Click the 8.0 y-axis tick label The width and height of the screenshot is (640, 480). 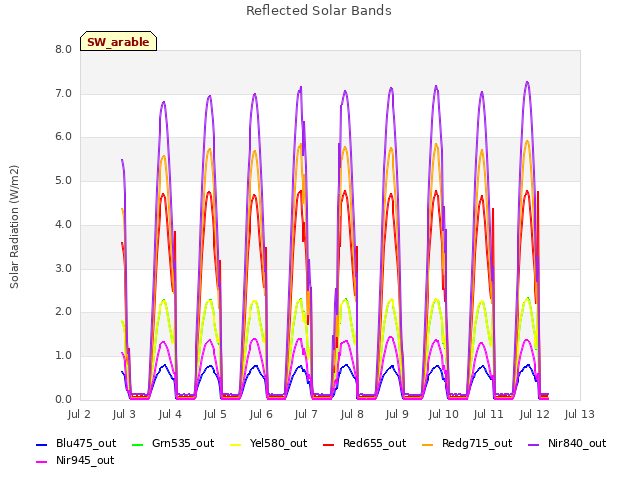tap(63, 49)
